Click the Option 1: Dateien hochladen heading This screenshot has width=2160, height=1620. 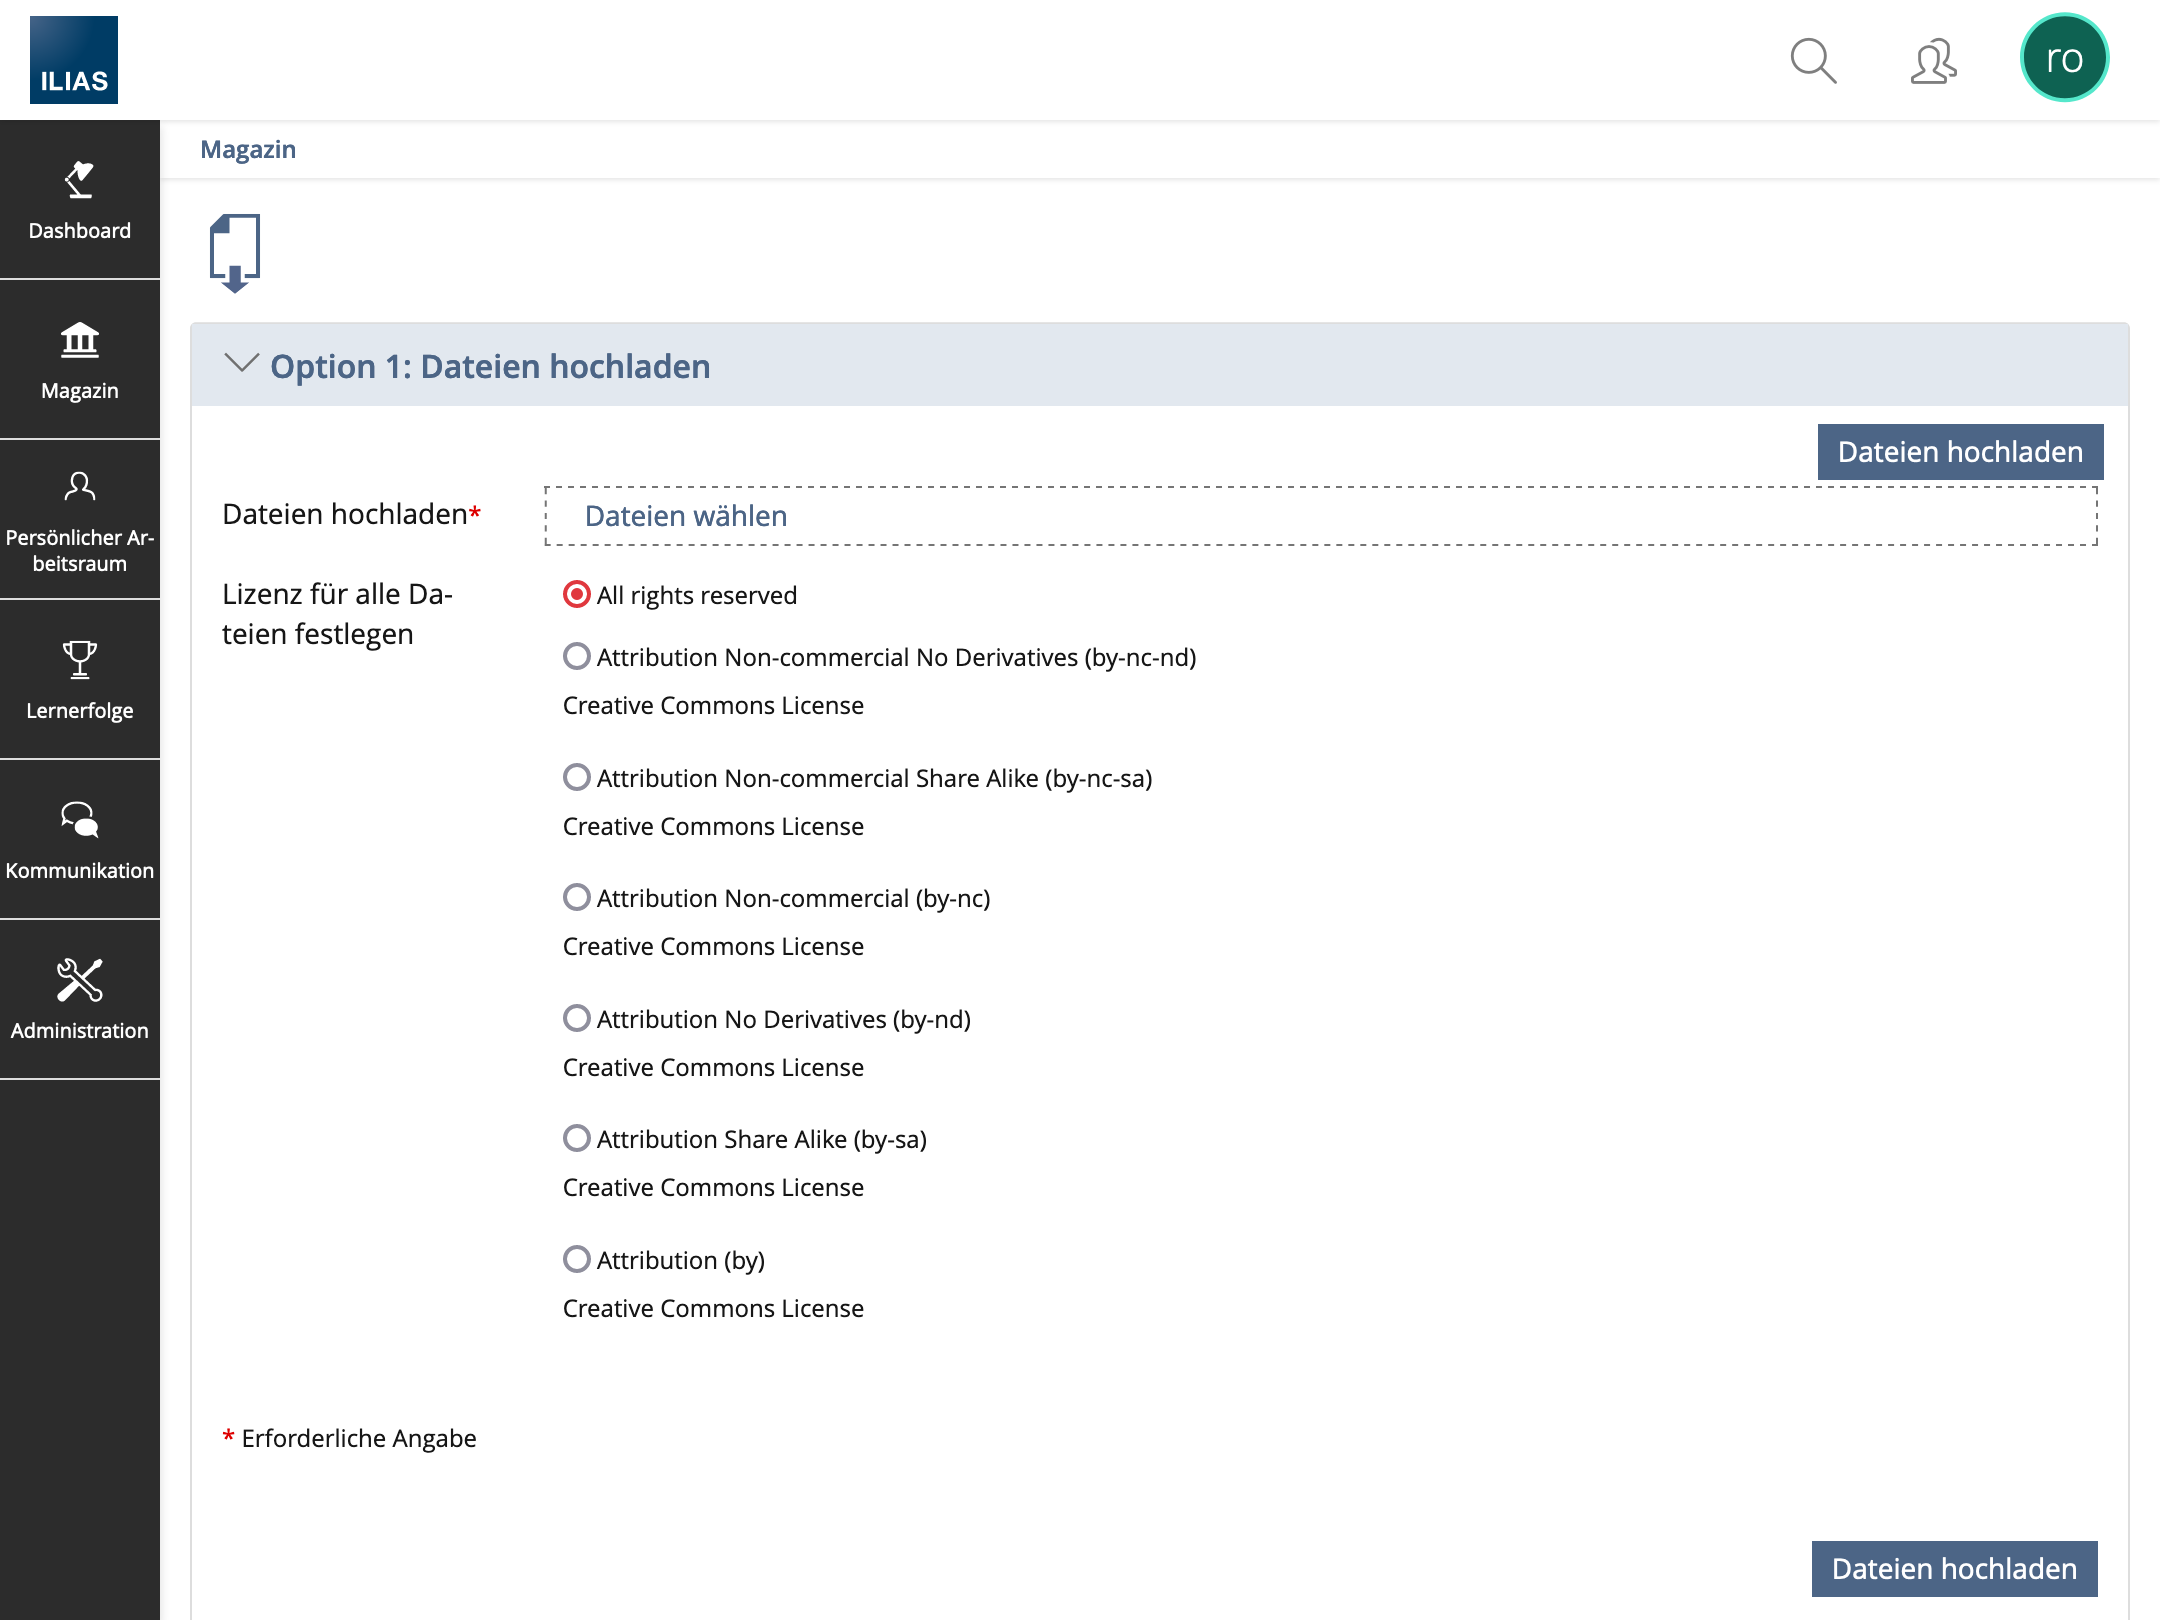490,367
